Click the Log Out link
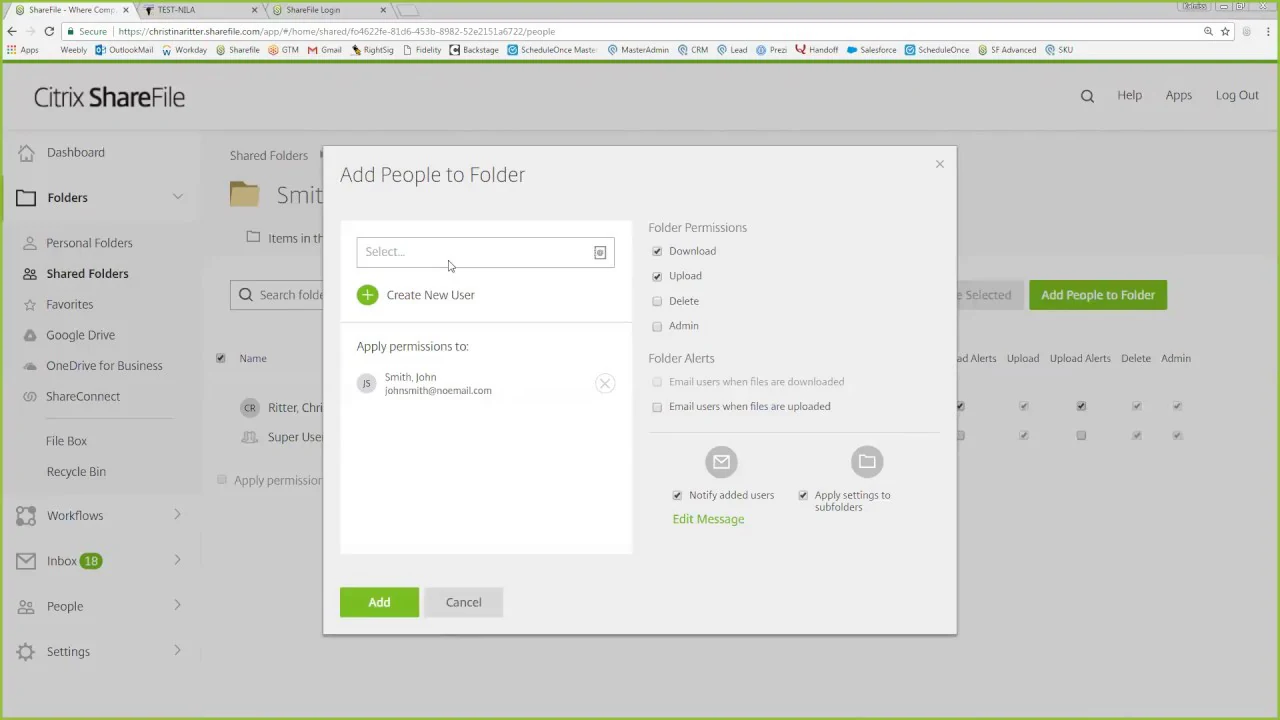The image size is (1280, 720). coord(1237,95)
